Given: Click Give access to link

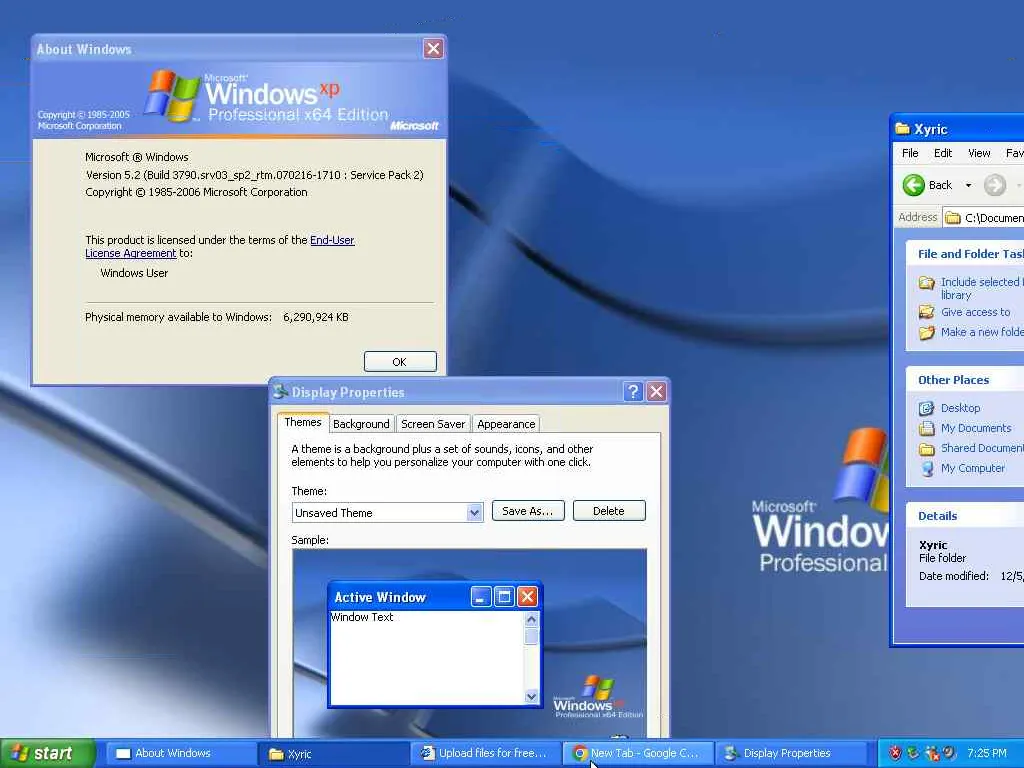Looking at the screenshot, I should (976, 312).
